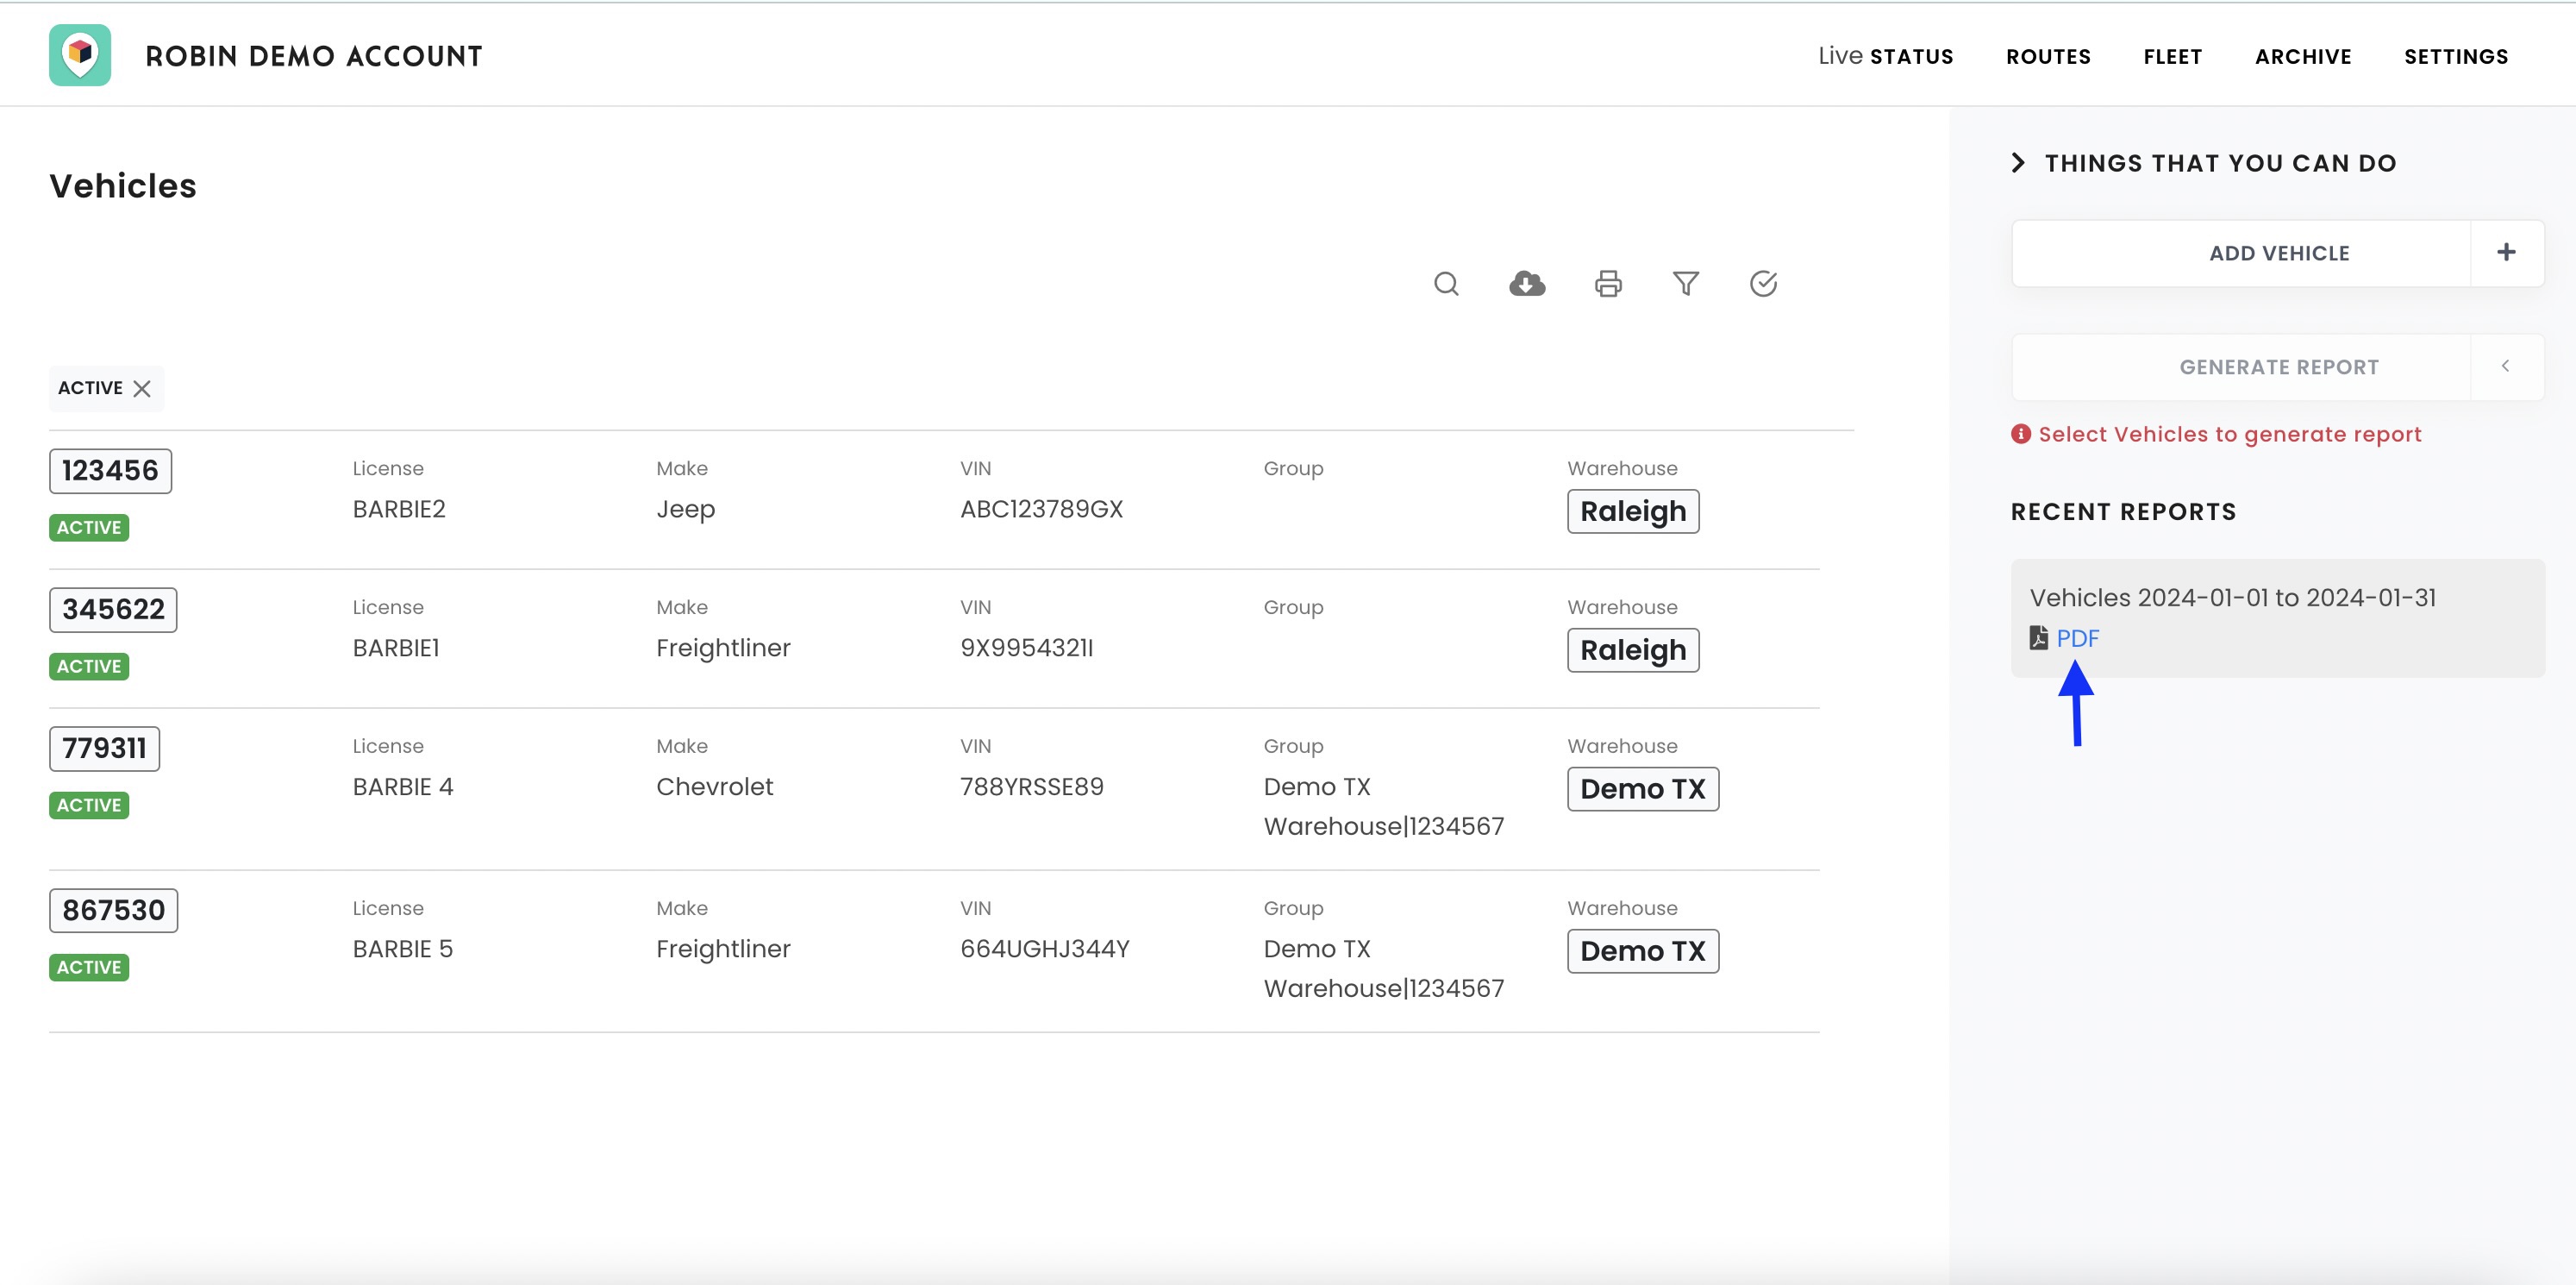Click the plus icon beside Add Vehicle
2576x1285 pixels.
click(2505, 253)
